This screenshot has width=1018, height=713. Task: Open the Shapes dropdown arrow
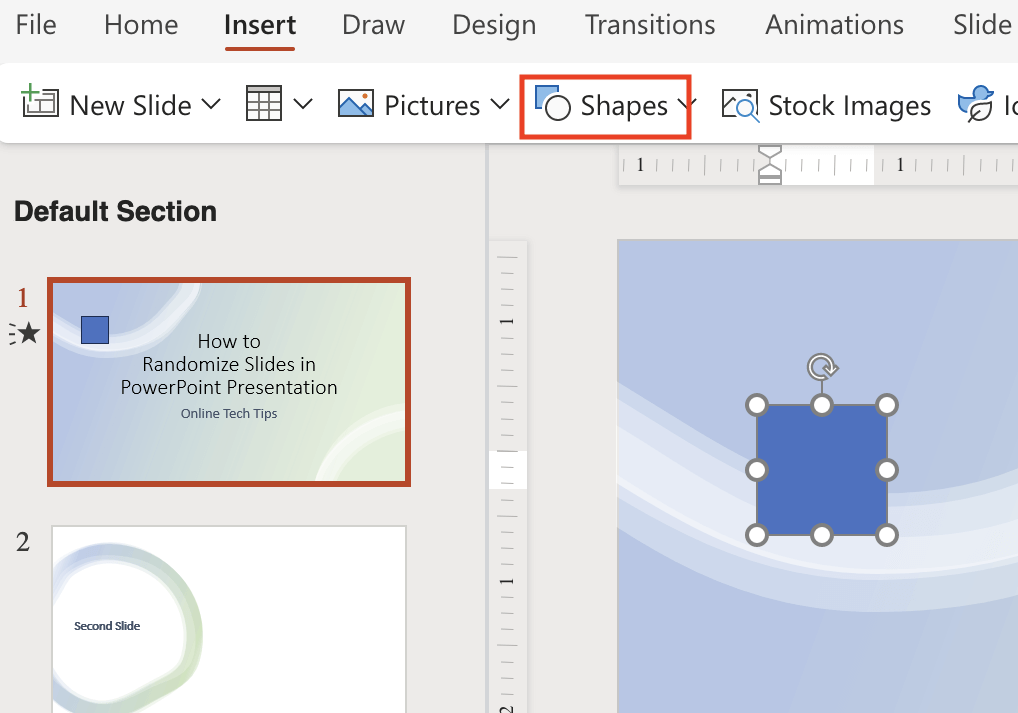click(686, 104)
